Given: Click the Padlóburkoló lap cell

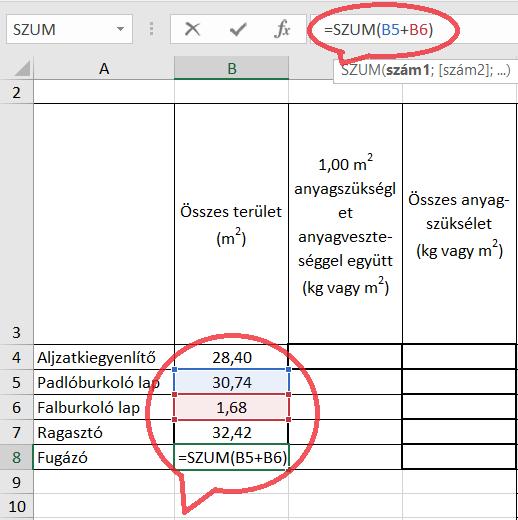Looking at the screenshot, I should 104,382.
